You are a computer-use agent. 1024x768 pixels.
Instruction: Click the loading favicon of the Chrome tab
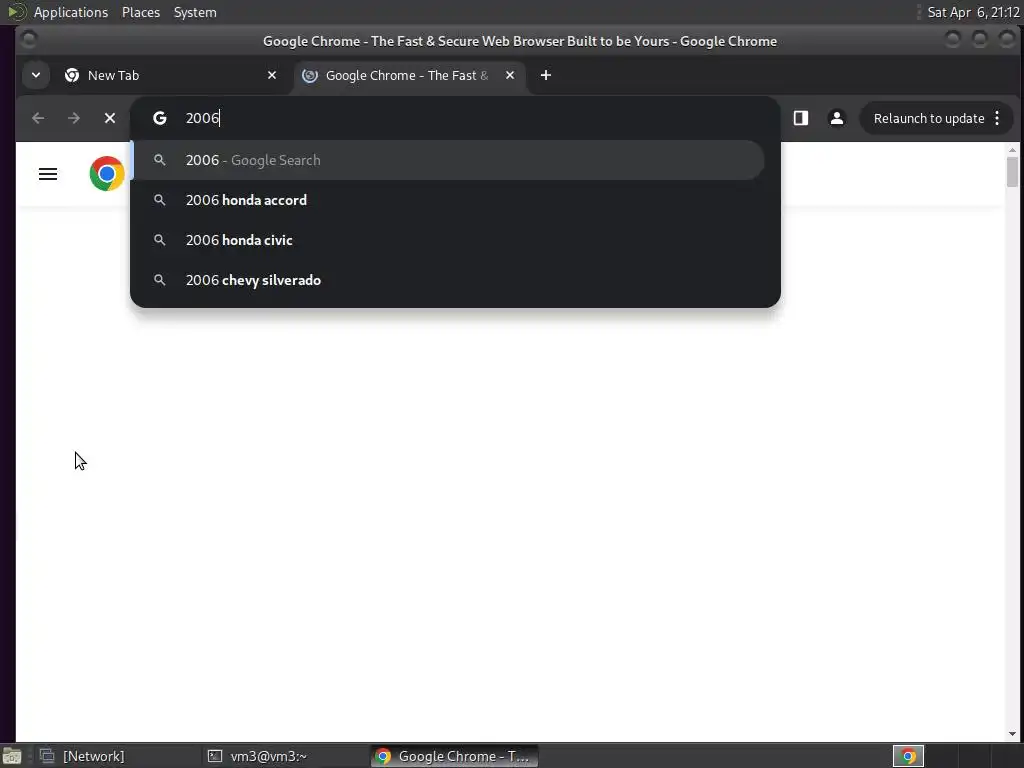point(310,75)
